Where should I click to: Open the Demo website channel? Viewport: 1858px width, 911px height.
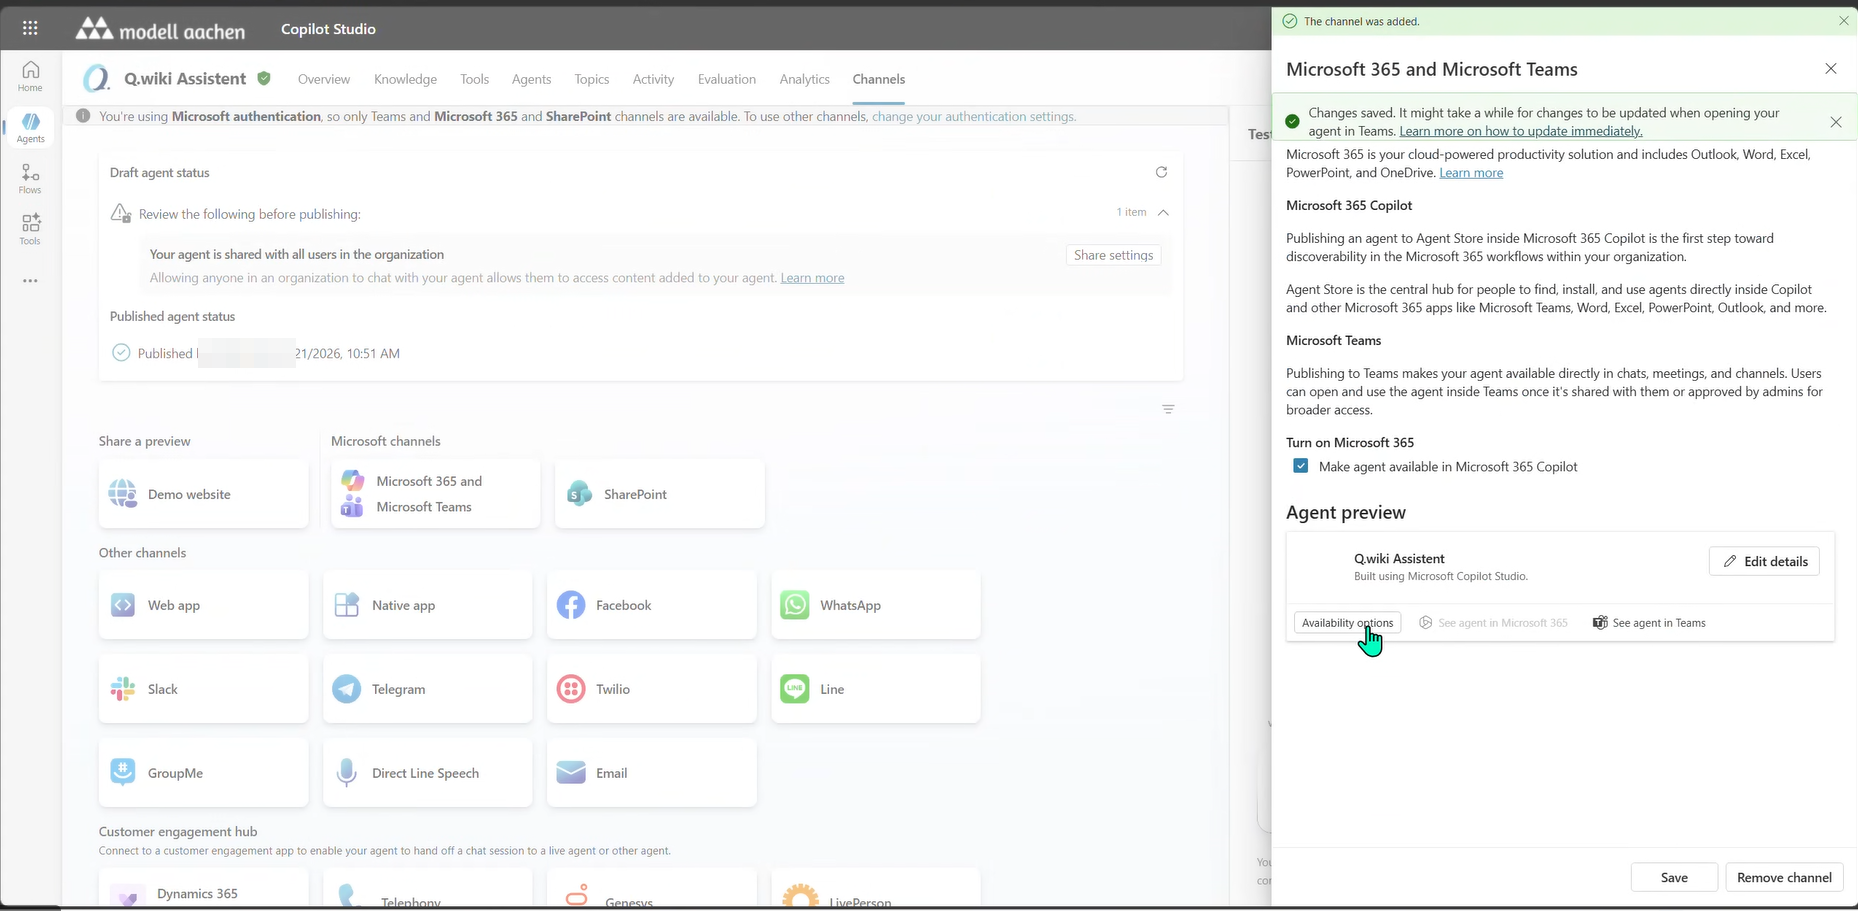[204, 494]
